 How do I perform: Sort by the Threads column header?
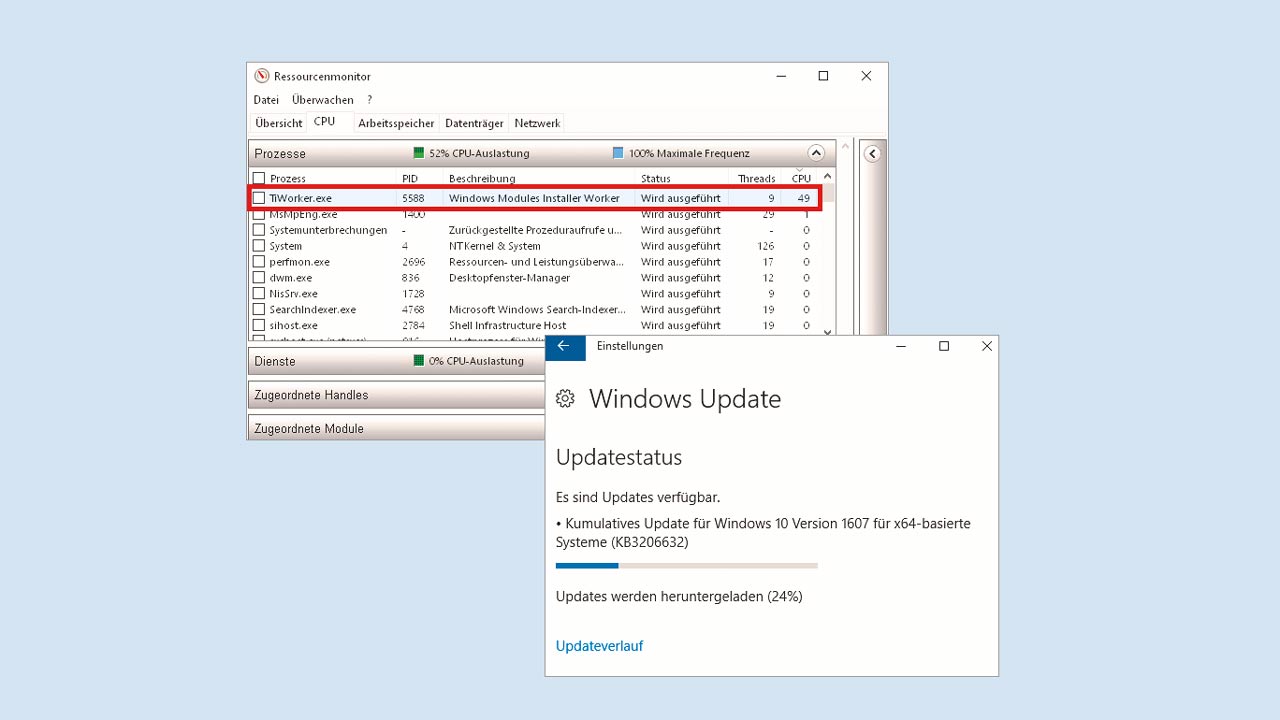click(756, 179)
